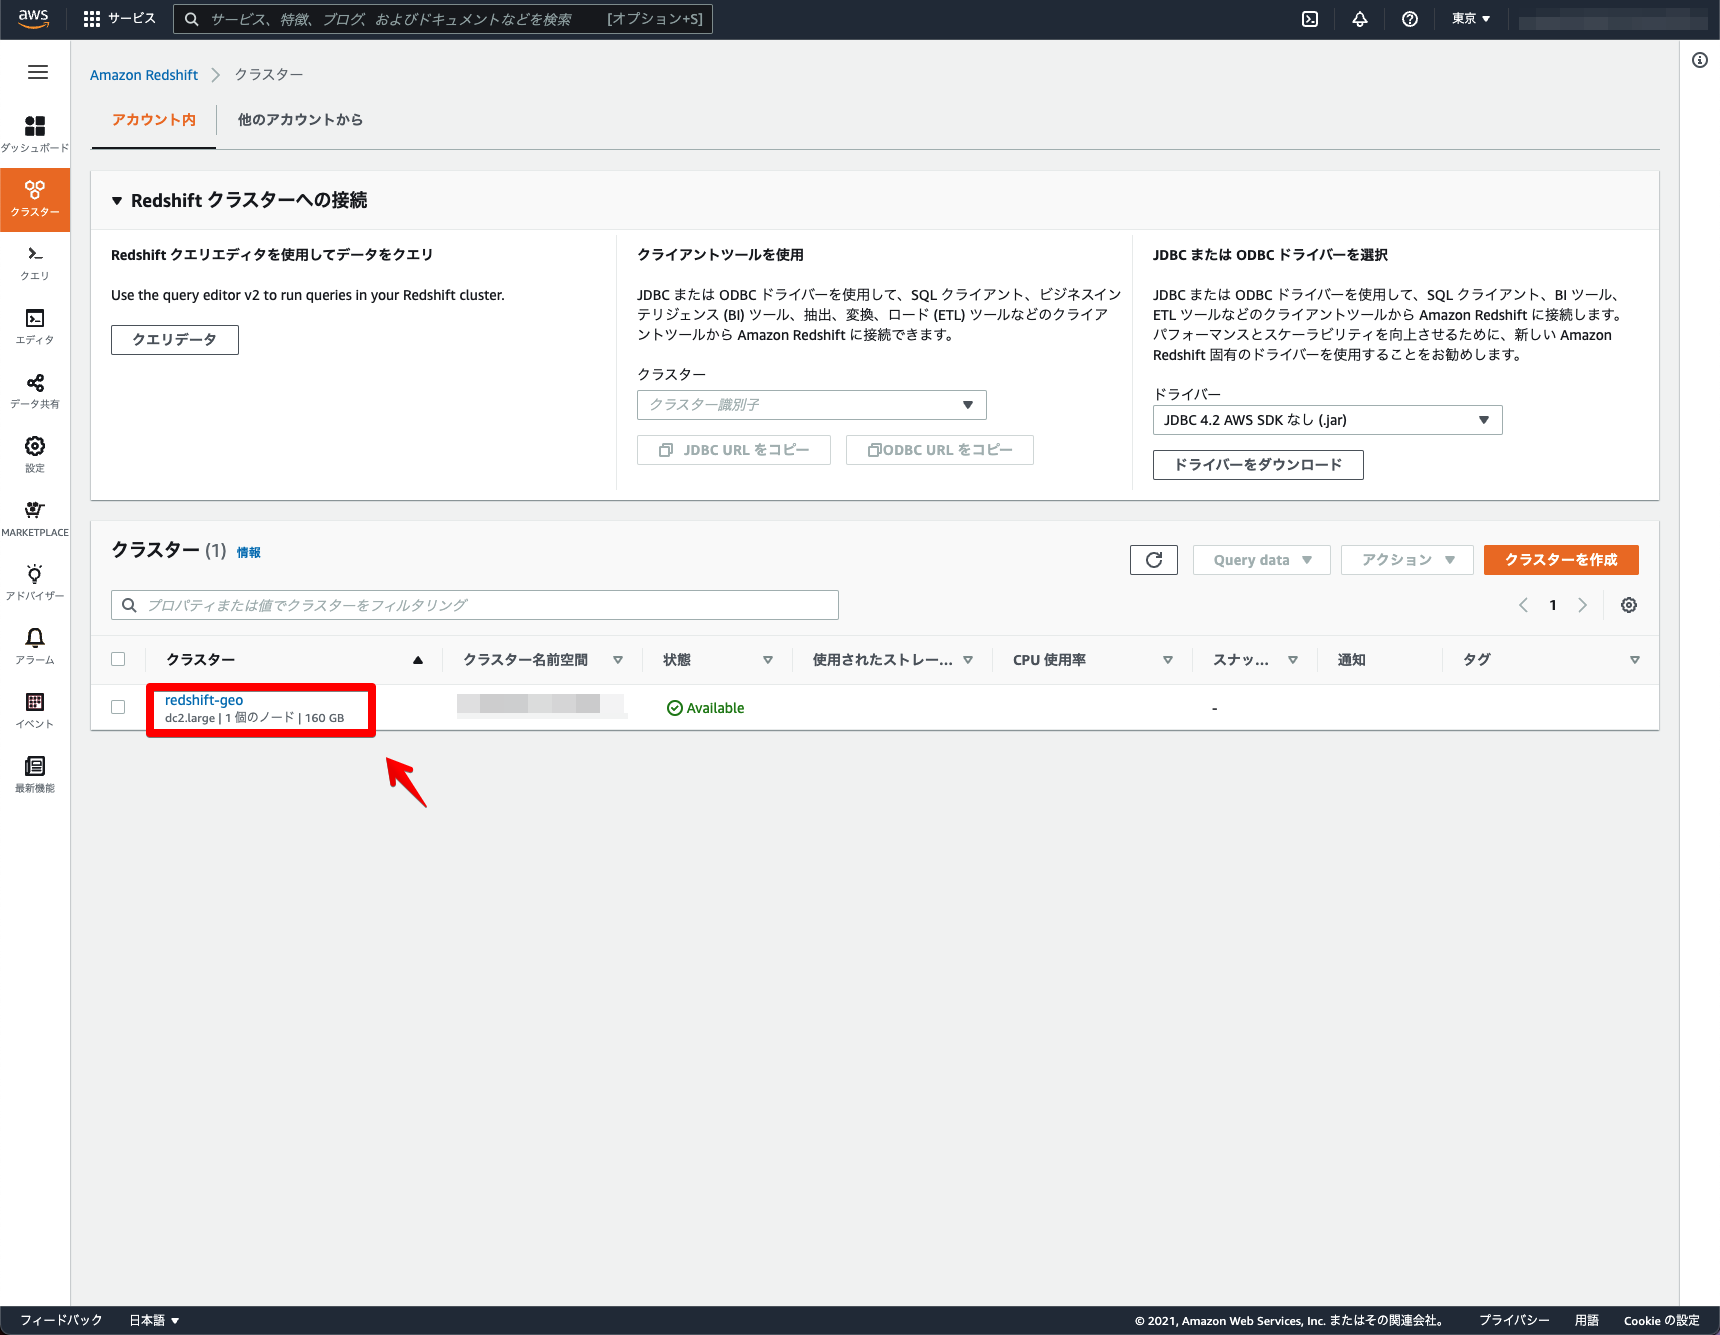Open the エディタ from the sidebar

(35, 326)
